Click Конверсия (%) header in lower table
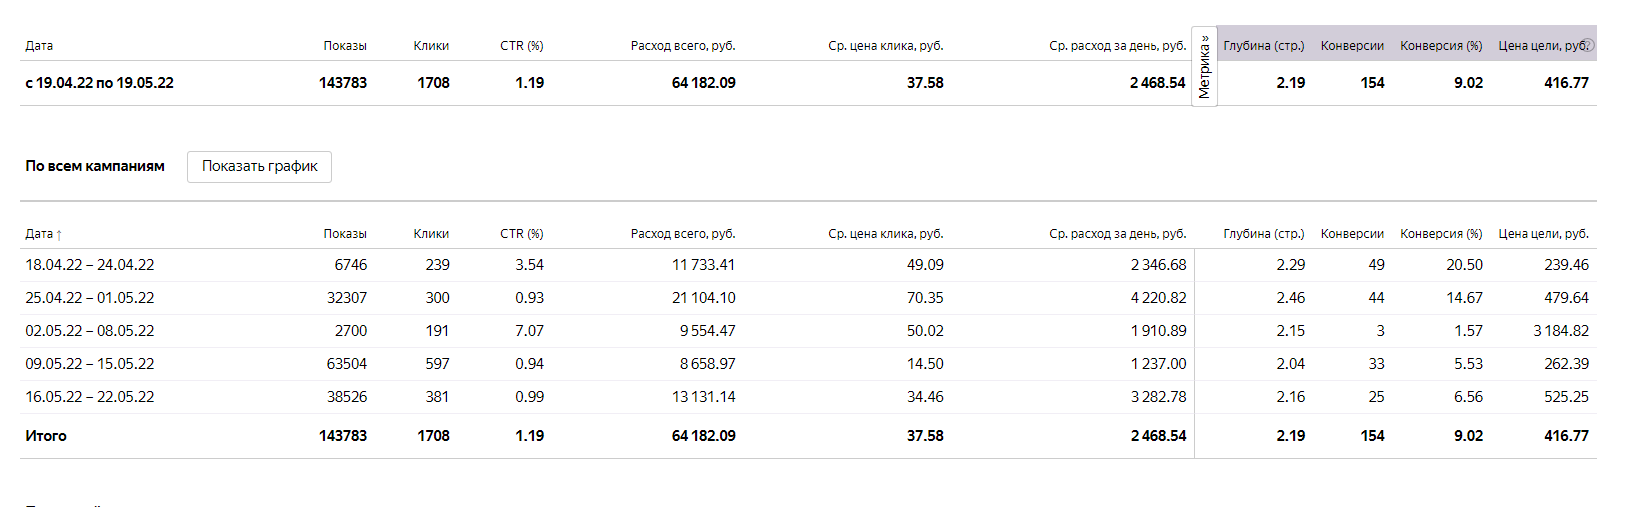This screenshot has height=507, width=1646. click(1441, 234)
